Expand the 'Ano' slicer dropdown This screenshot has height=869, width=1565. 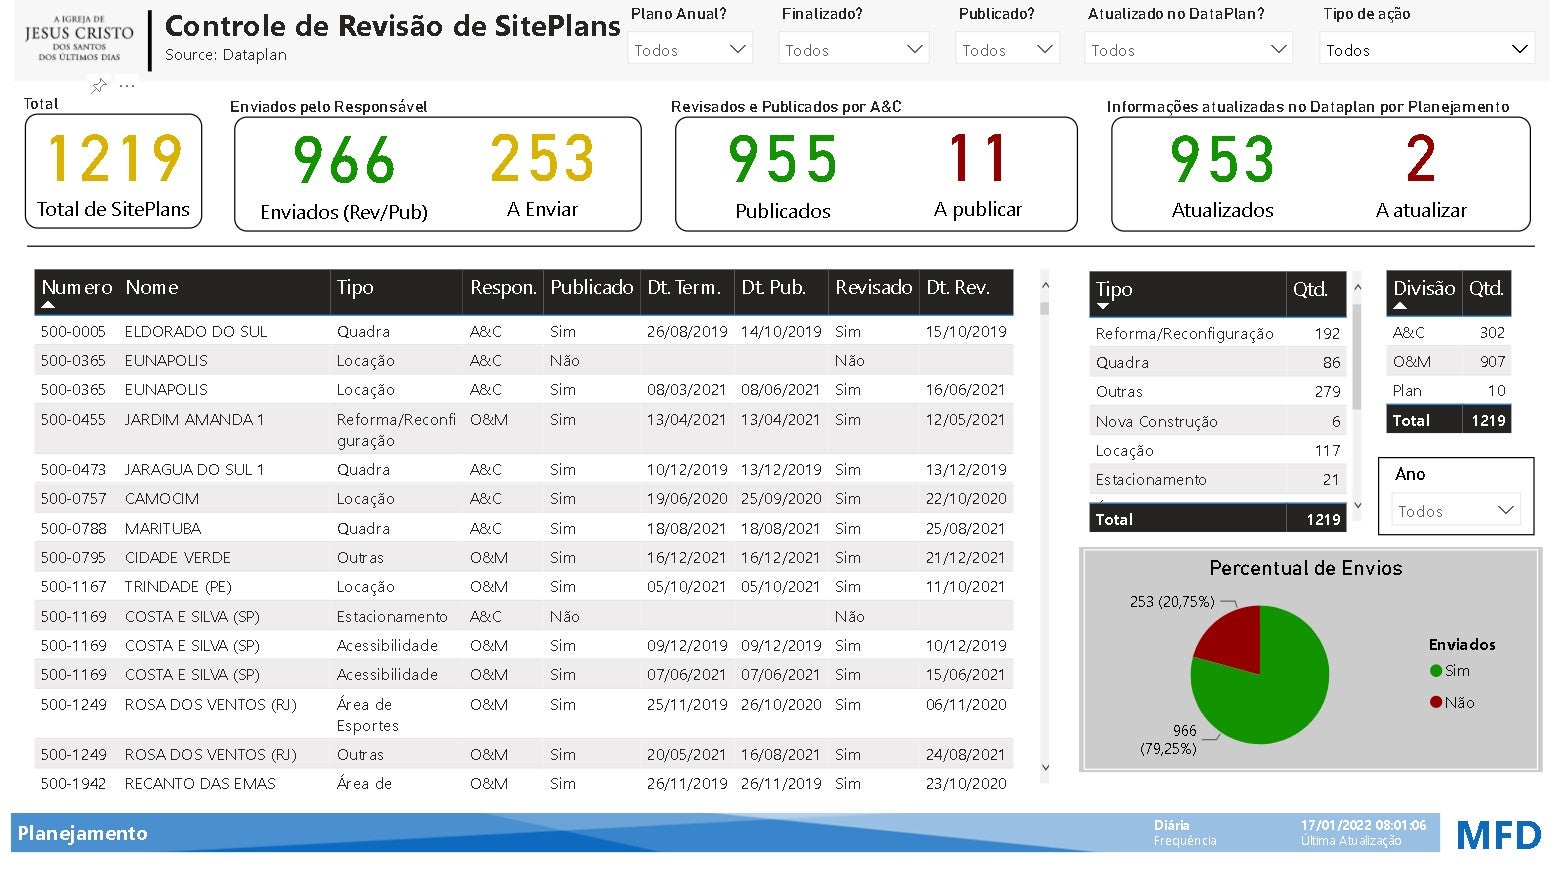click(1456, 511)
